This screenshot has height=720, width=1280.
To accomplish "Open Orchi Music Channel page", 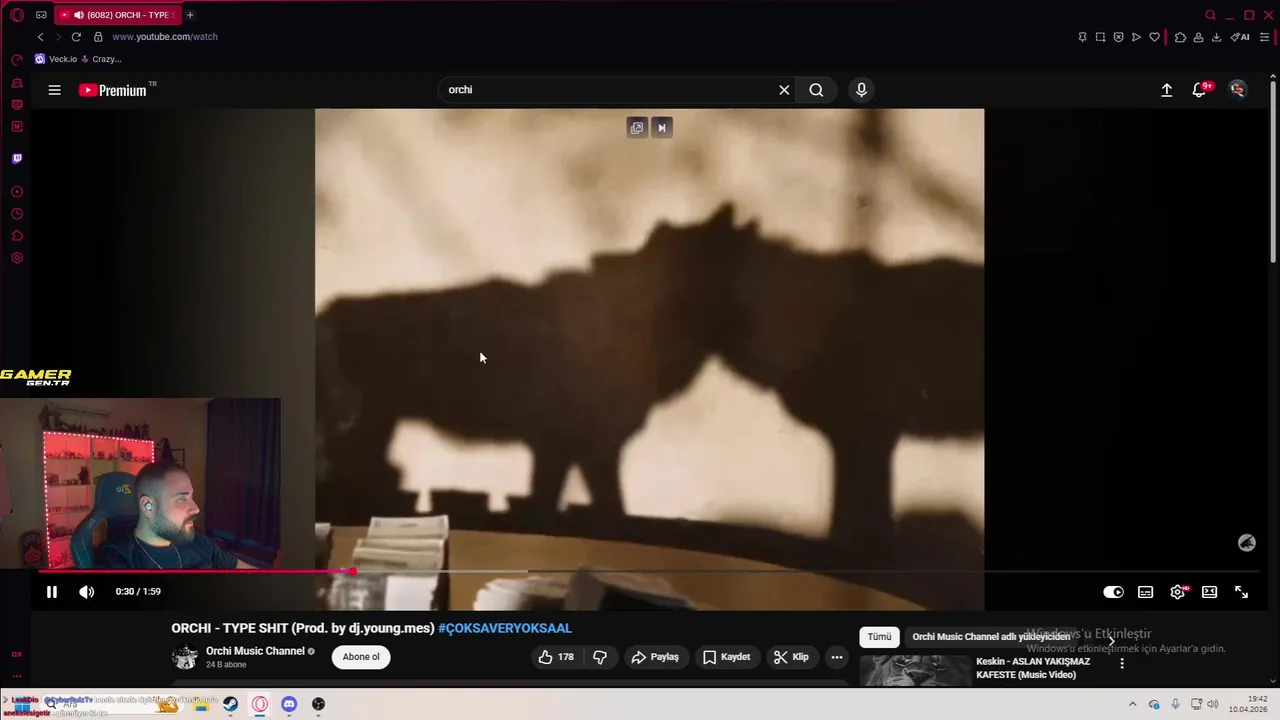I will [255, 651].
